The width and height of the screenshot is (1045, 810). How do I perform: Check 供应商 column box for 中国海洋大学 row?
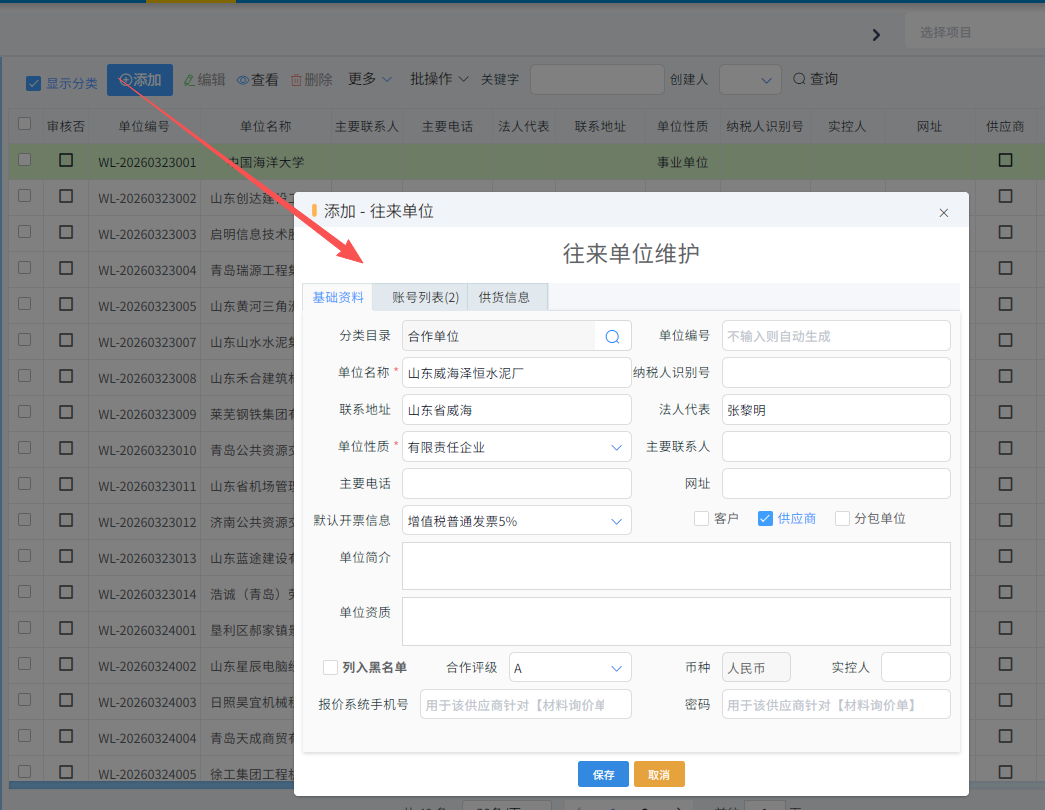pyautogui.click(x=1006, y=160)
